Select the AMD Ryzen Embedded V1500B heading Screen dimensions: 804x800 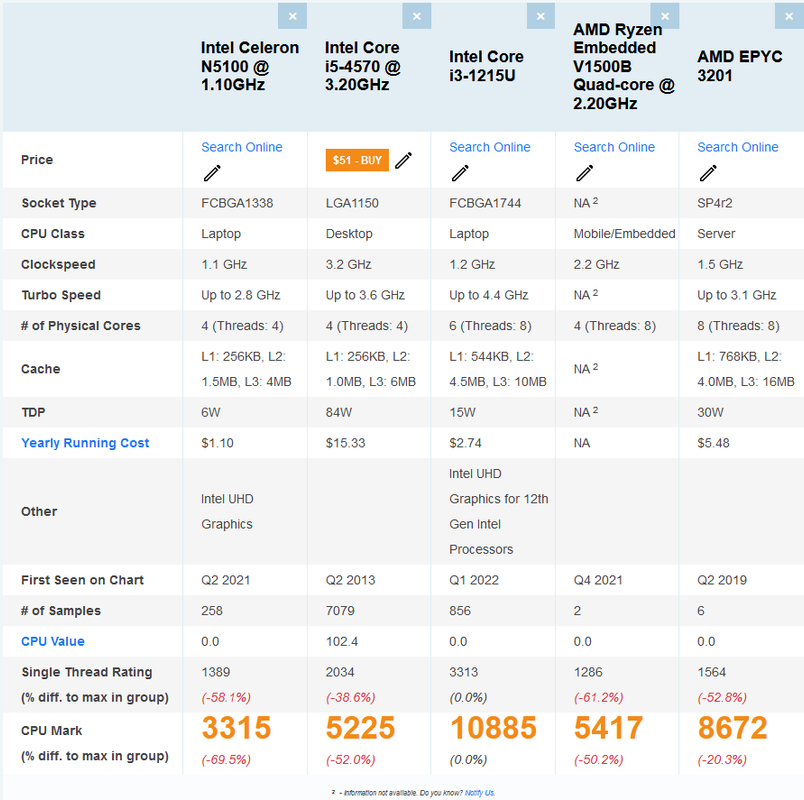click(624, 66)
